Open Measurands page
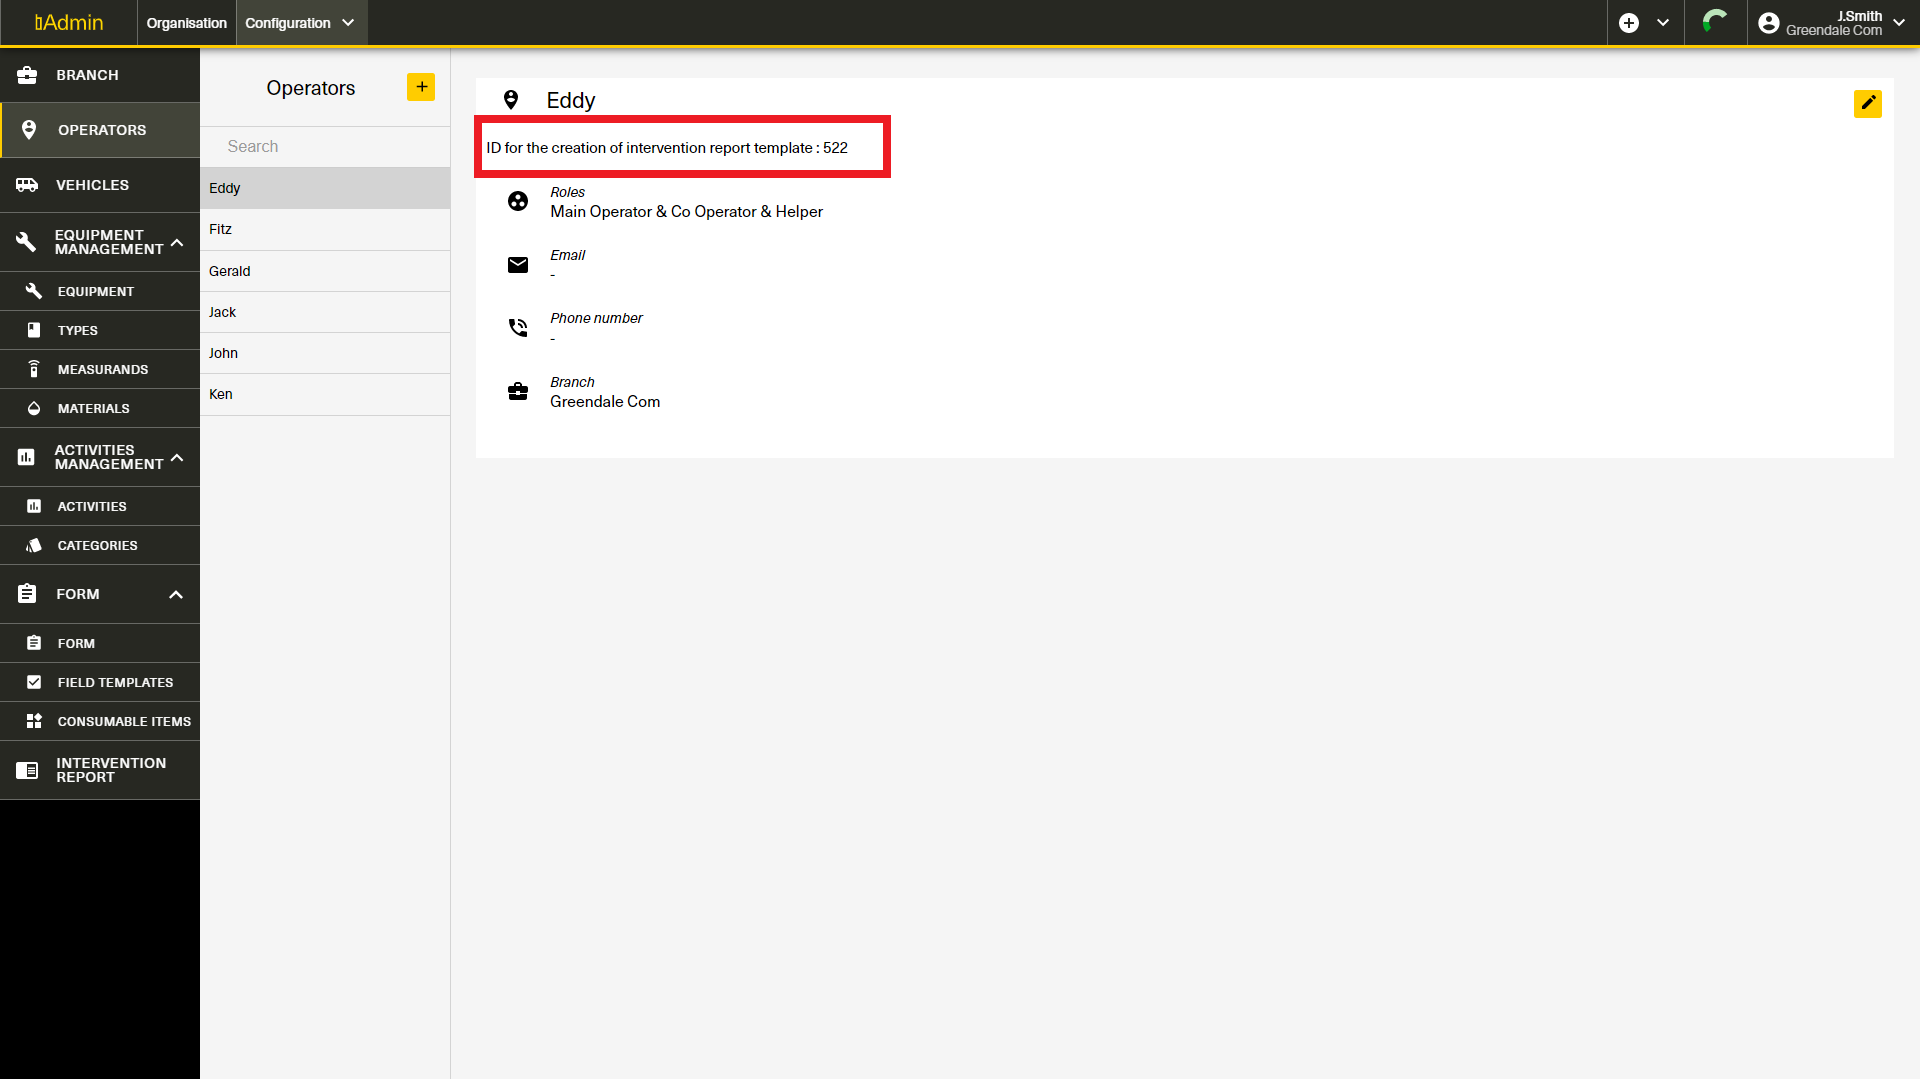 pyautogui.click(x=100, y=369)
